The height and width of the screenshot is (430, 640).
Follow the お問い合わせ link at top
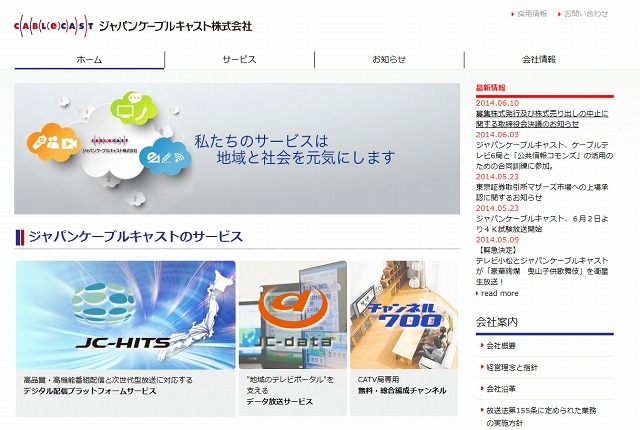(586, 14)
